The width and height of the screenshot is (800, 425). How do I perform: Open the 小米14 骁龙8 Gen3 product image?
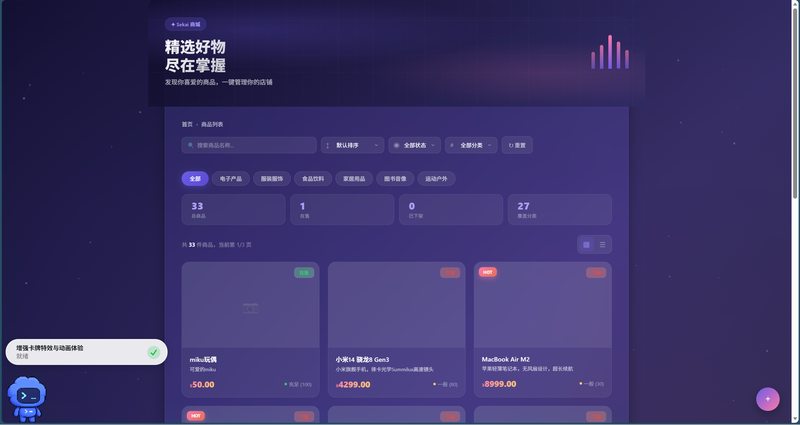click(396, 305)
